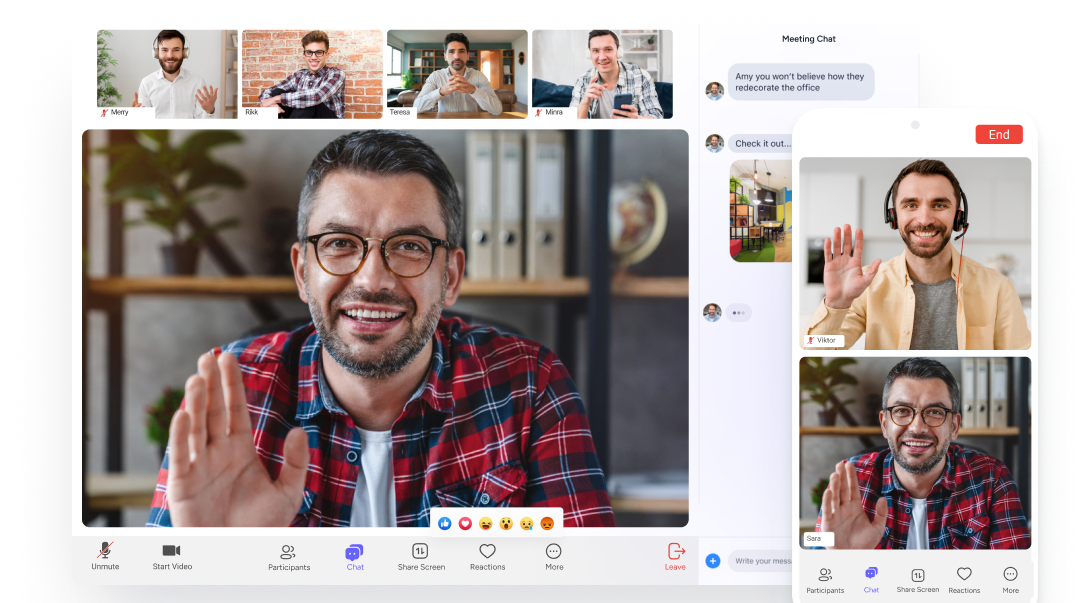This screenshot has height=603, width=1079.
Task: Open Reactions heart icon in desktop toolbar
Action: pyautogui.click(x=487, y=552)
